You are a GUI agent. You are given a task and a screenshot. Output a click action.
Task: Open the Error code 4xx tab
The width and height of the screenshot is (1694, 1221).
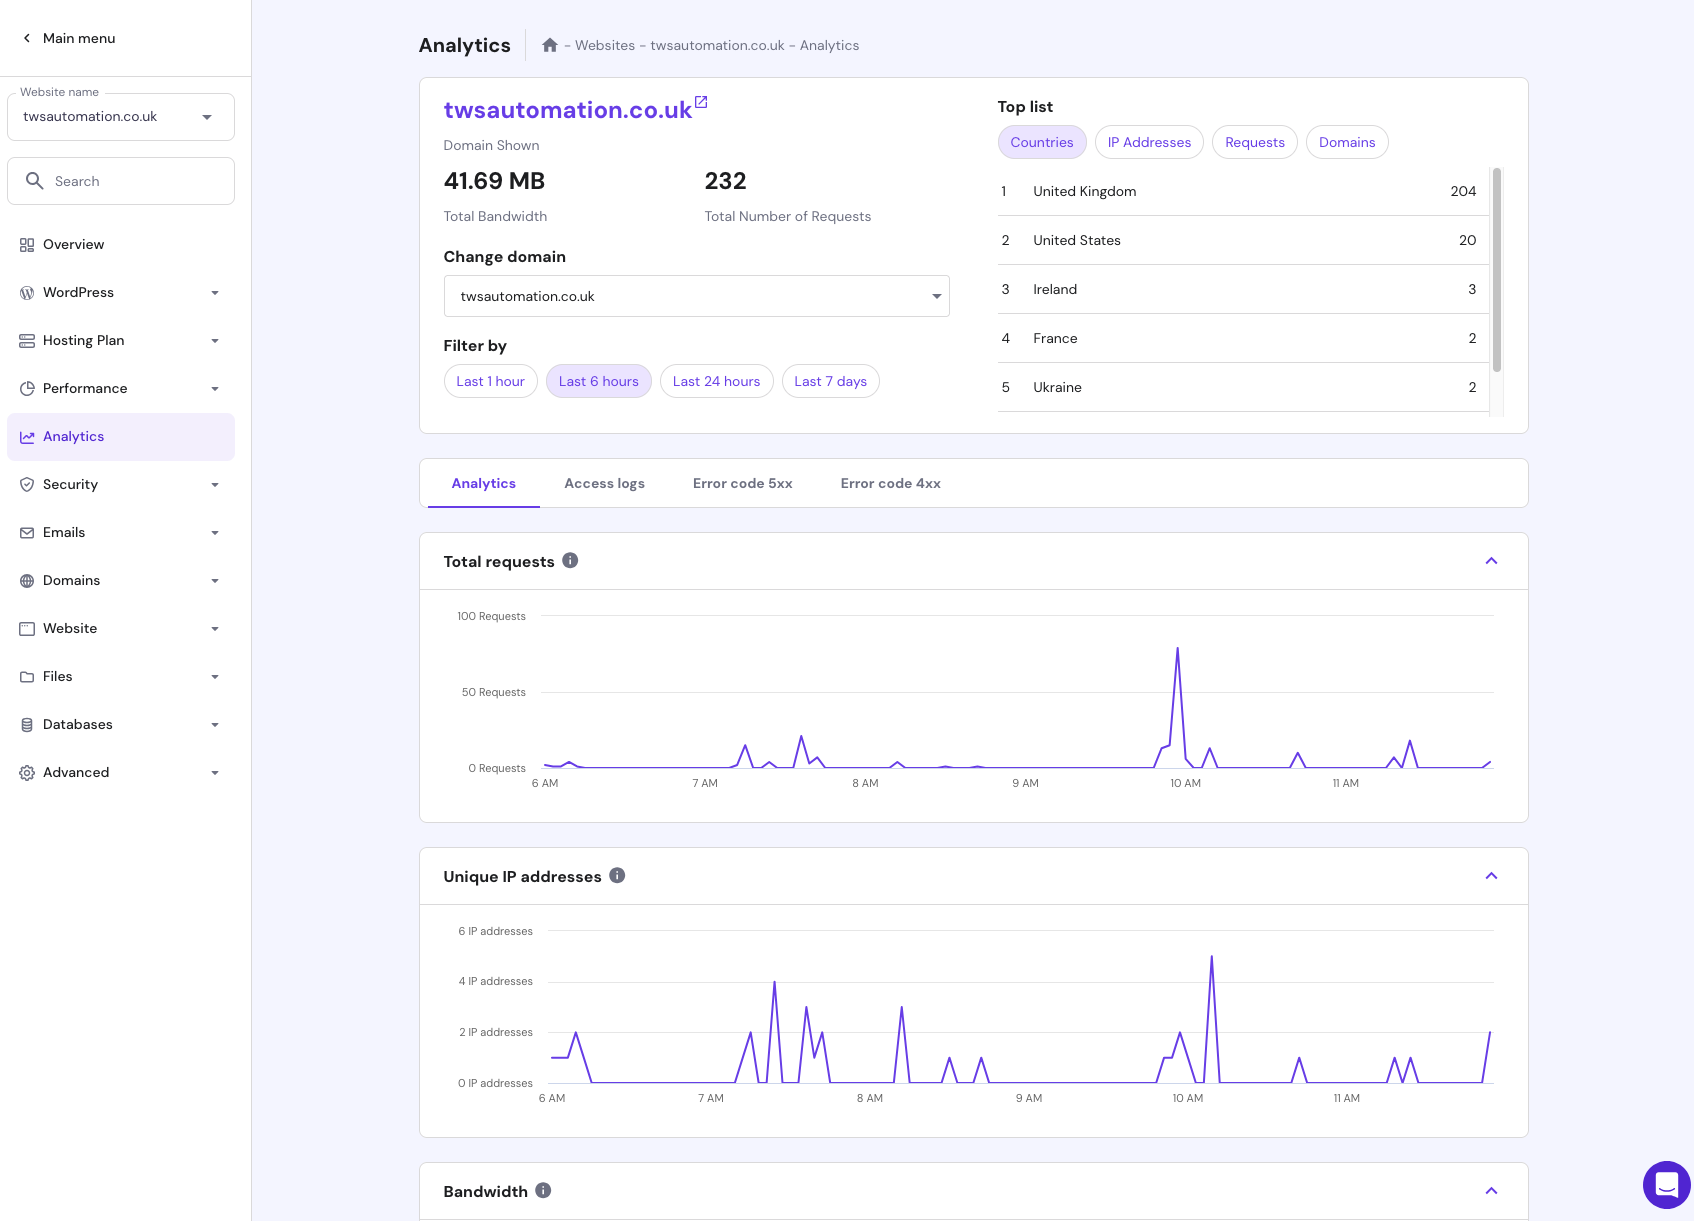pyautogui.click(x=891, y=483)
